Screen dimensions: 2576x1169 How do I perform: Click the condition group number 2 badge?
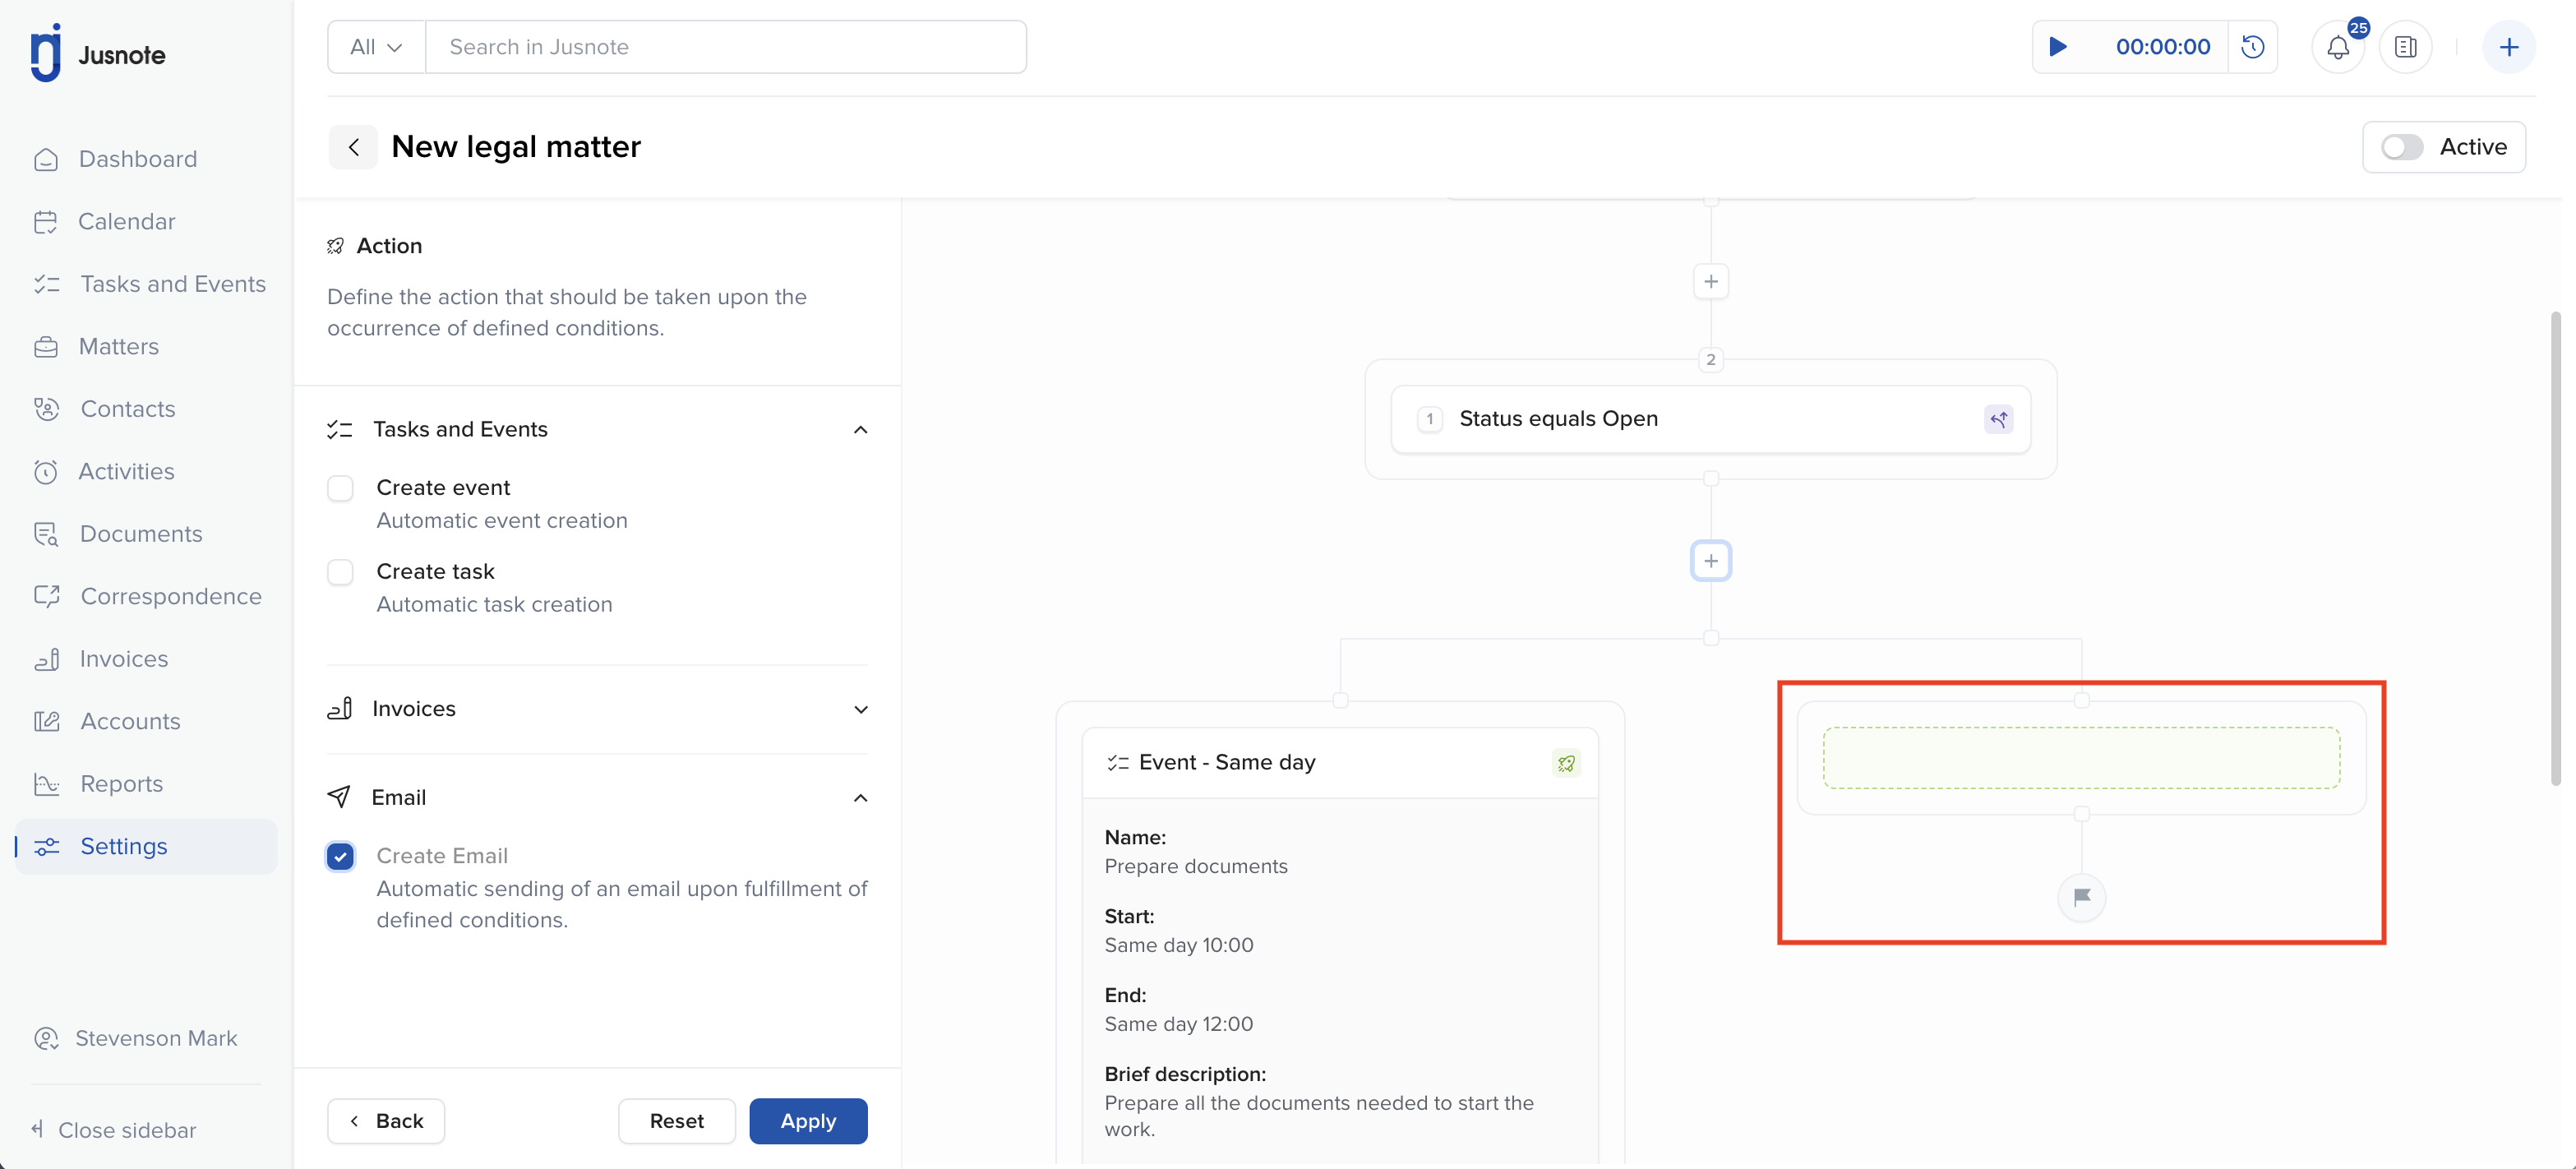[1710, 360]
